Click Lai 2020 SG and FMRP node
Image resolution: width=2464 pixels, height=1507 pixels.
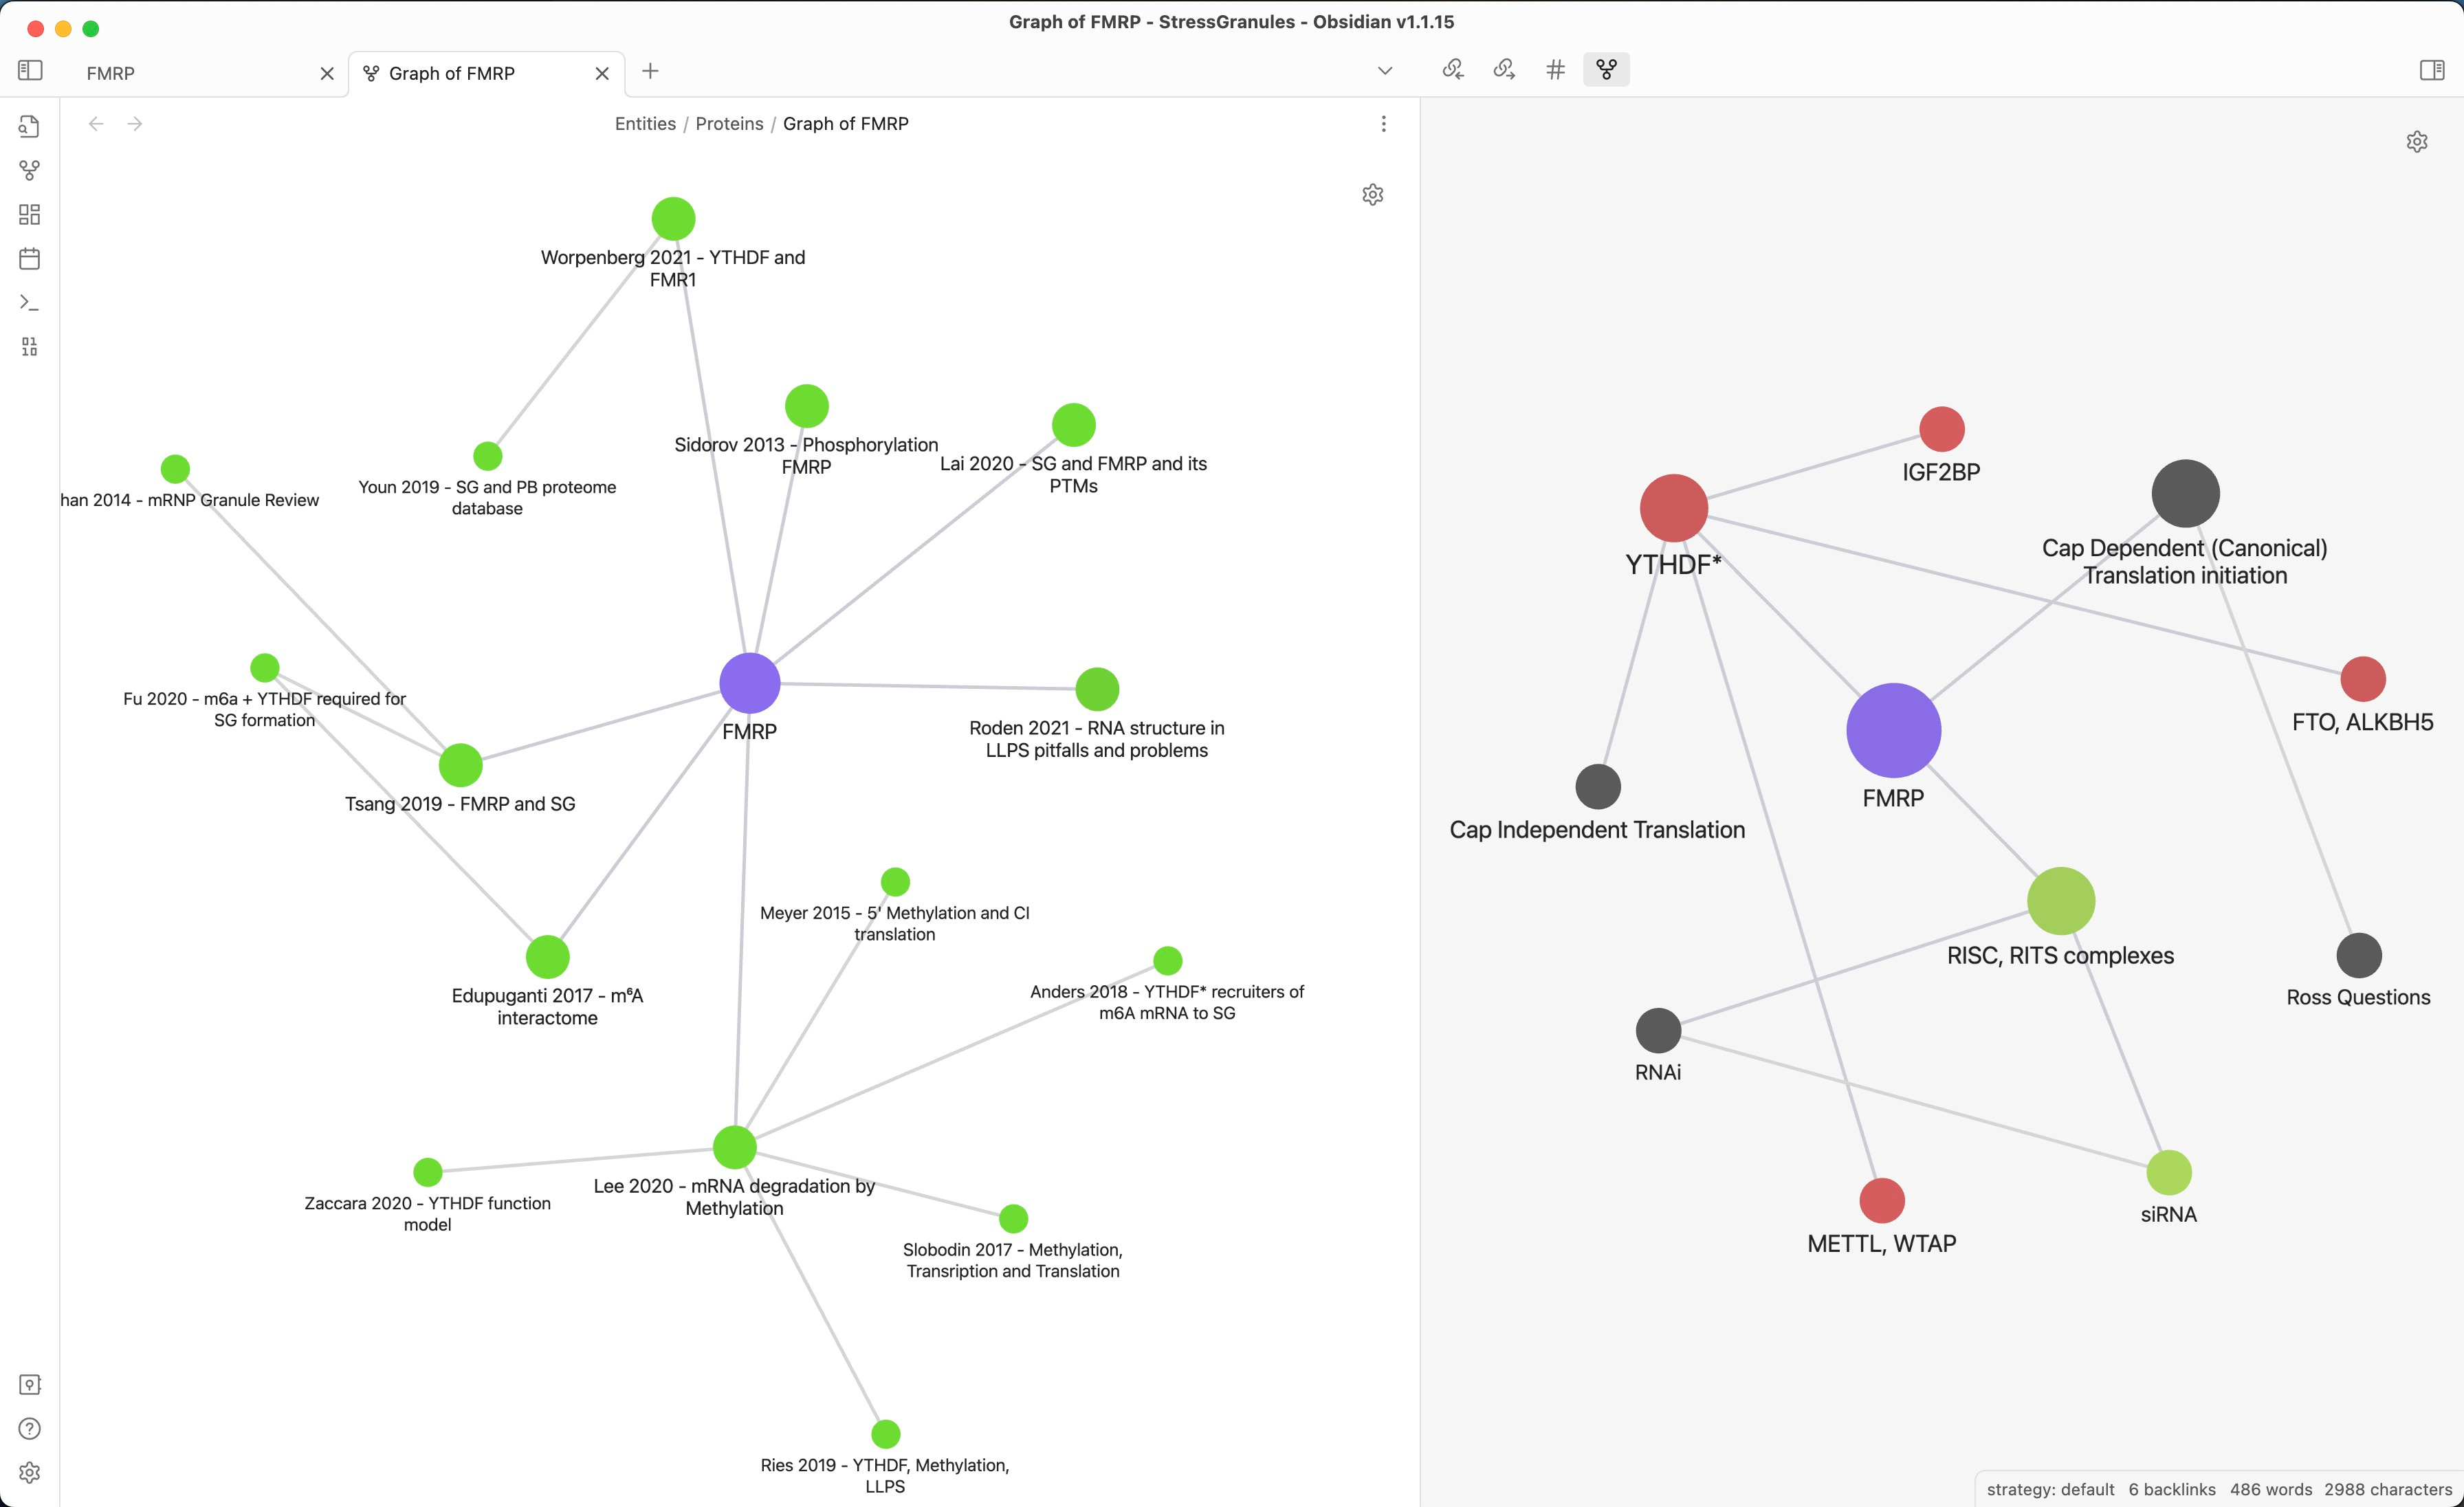tap(1074, 425)
